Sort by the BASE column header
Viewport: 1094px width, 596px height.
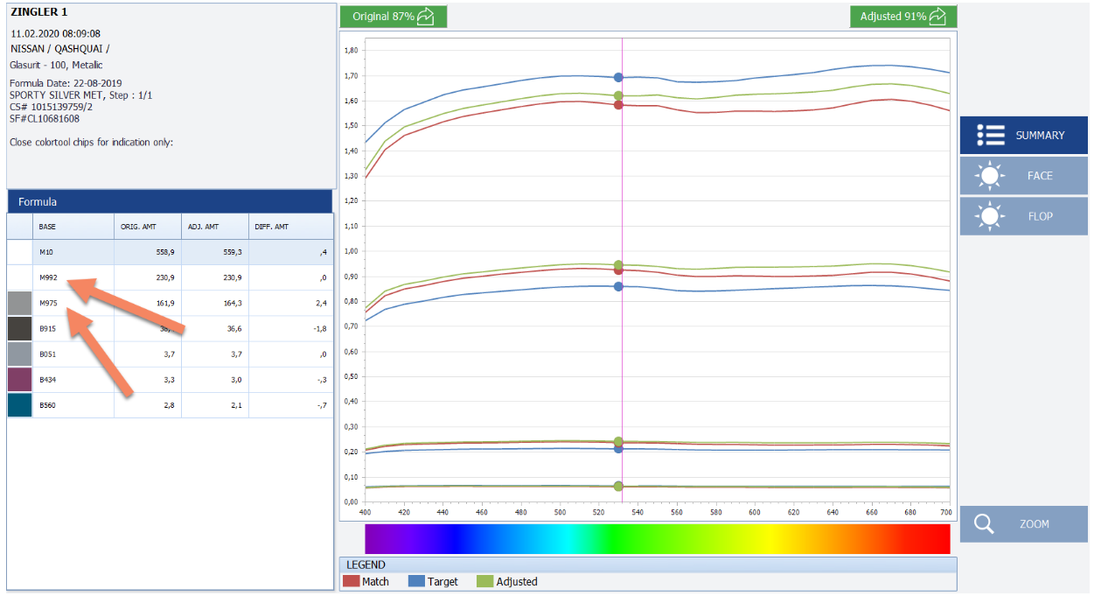[73, 227]
